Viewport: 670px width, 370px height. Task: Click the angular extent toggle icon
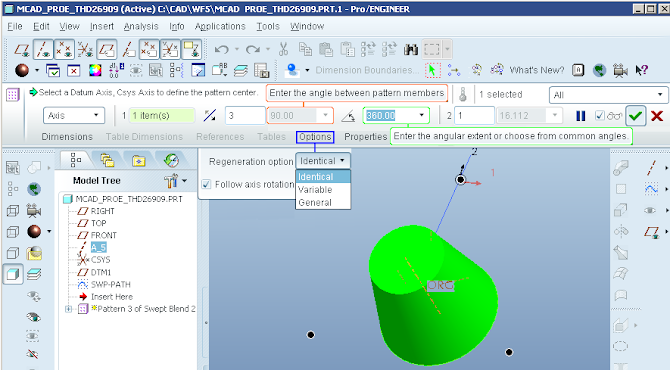point(348,116)
